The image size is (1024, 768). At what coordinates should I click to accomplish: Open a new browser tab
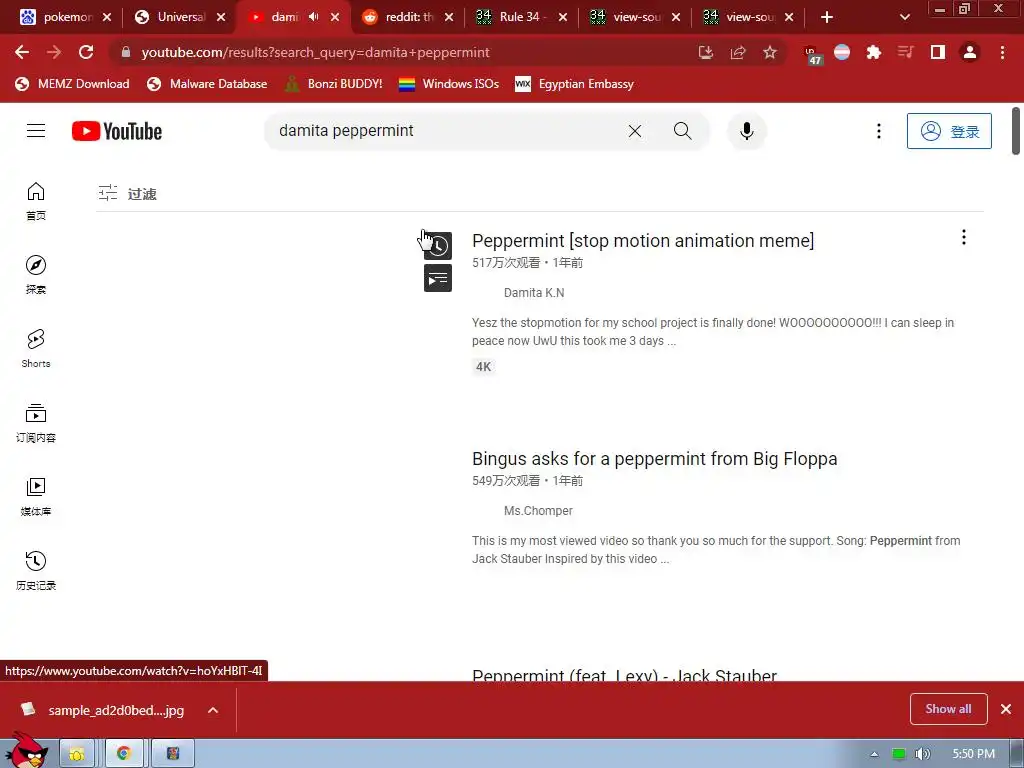click(x=827, y=17)
